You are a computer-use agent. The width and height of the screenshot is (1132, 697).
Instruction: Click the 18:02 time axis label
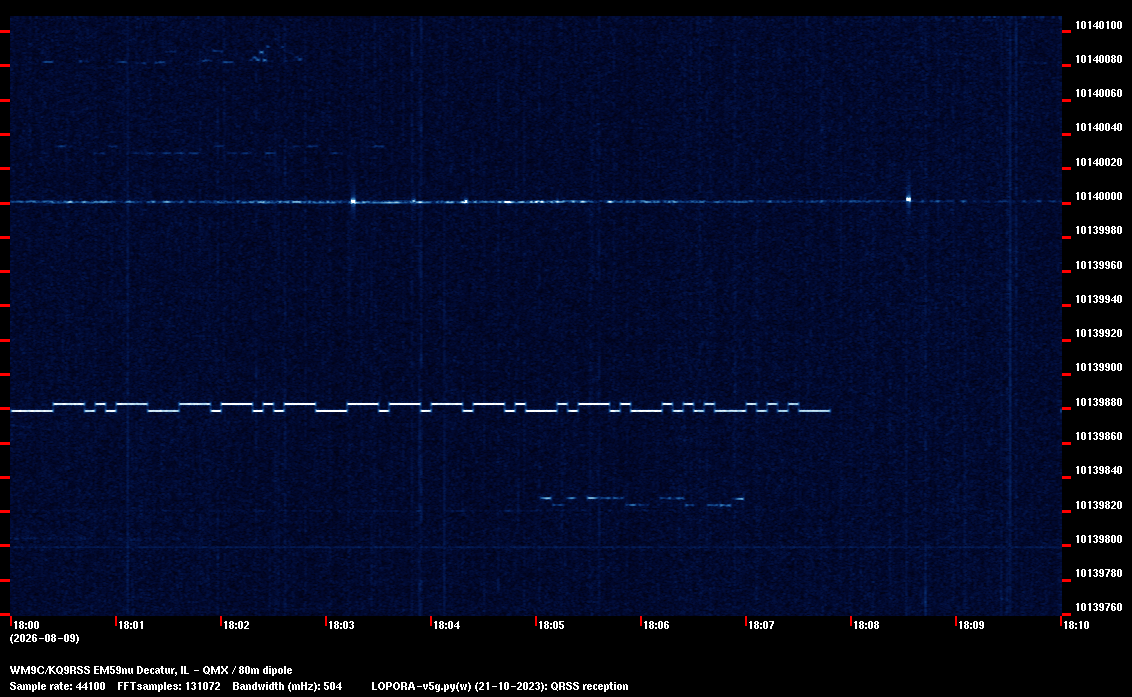236,625
